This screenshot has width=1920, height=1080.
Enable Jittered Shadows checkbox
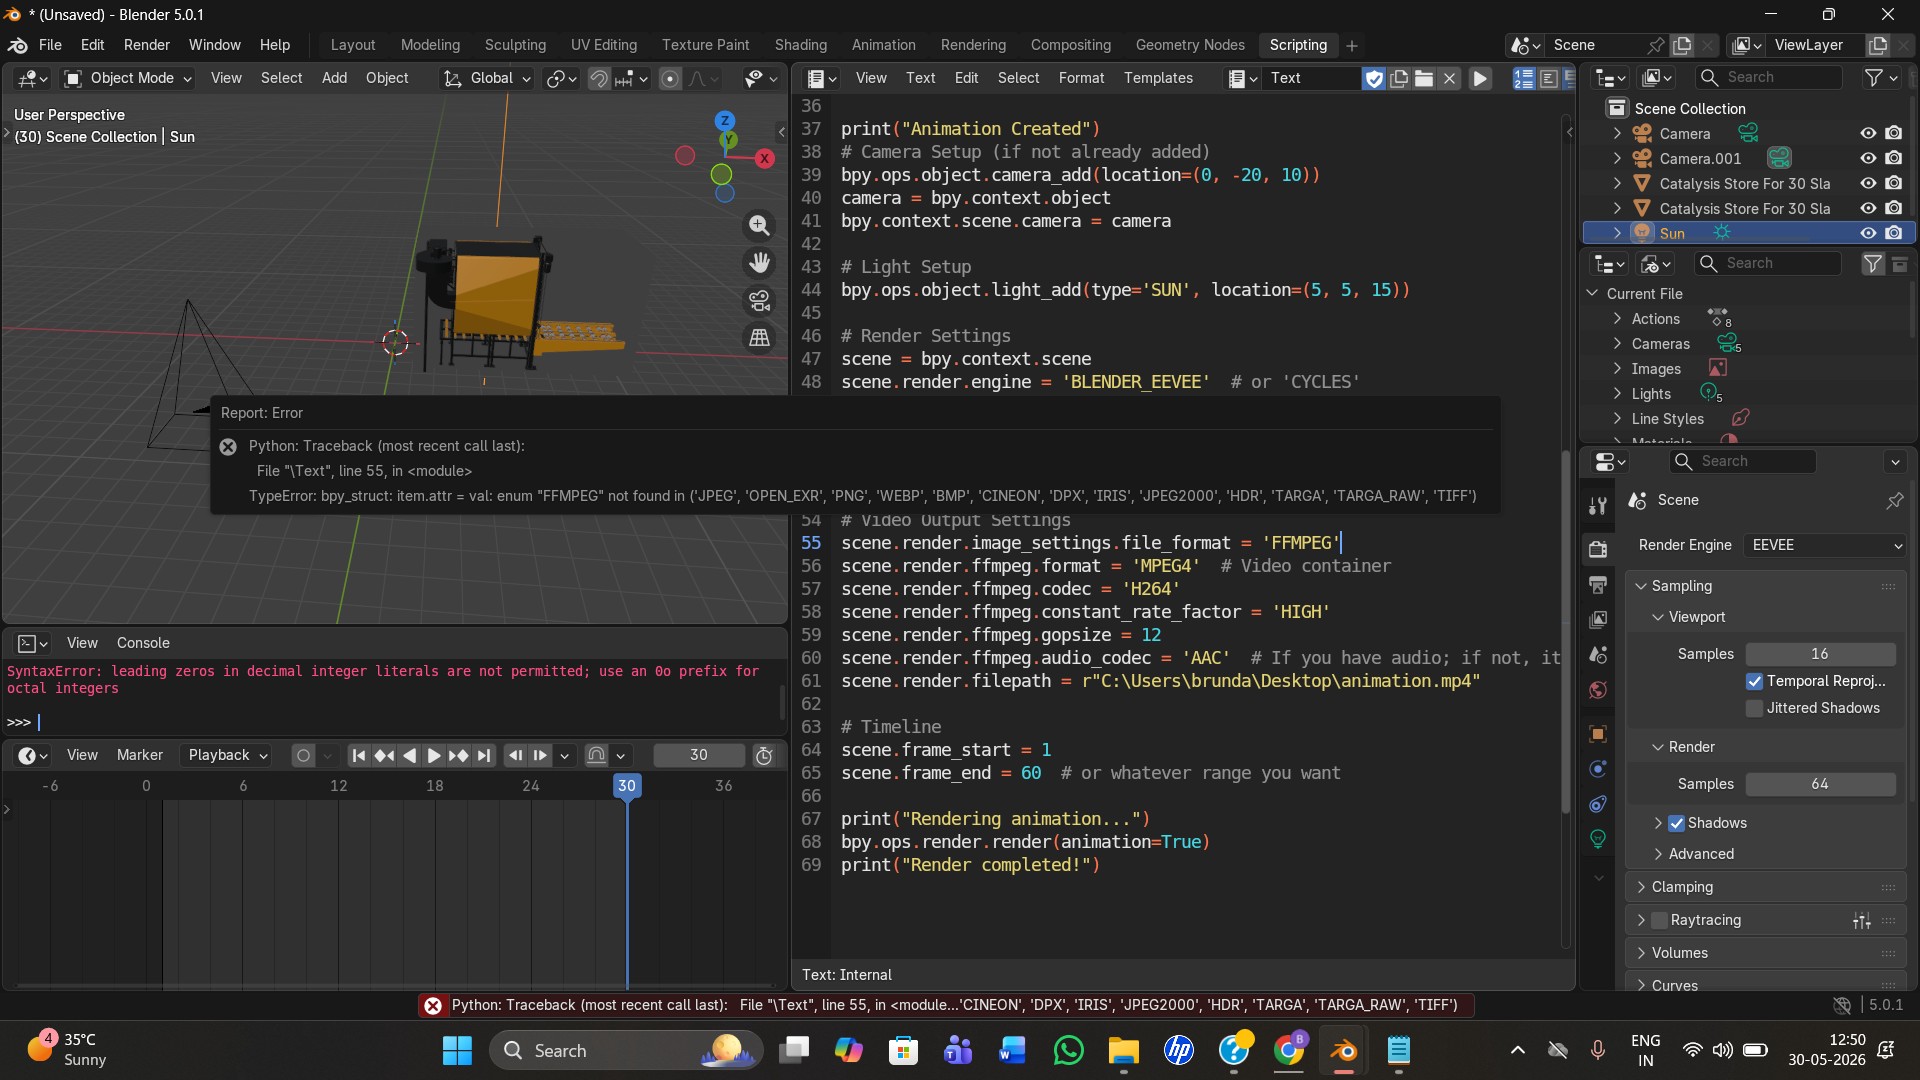[1754, 708]
